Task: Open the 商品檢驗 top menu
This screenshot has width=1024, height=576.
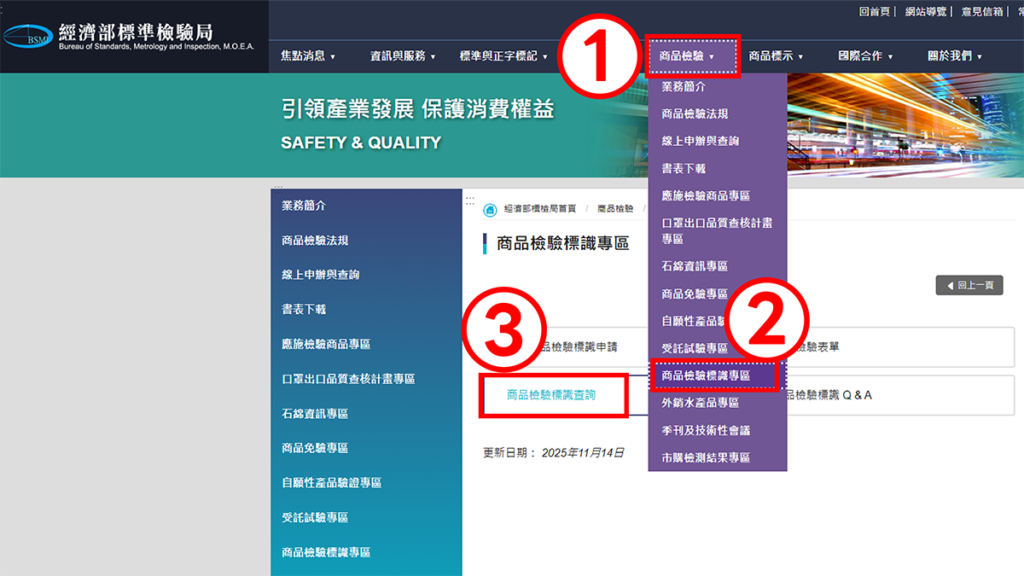Action: (692, 56)
